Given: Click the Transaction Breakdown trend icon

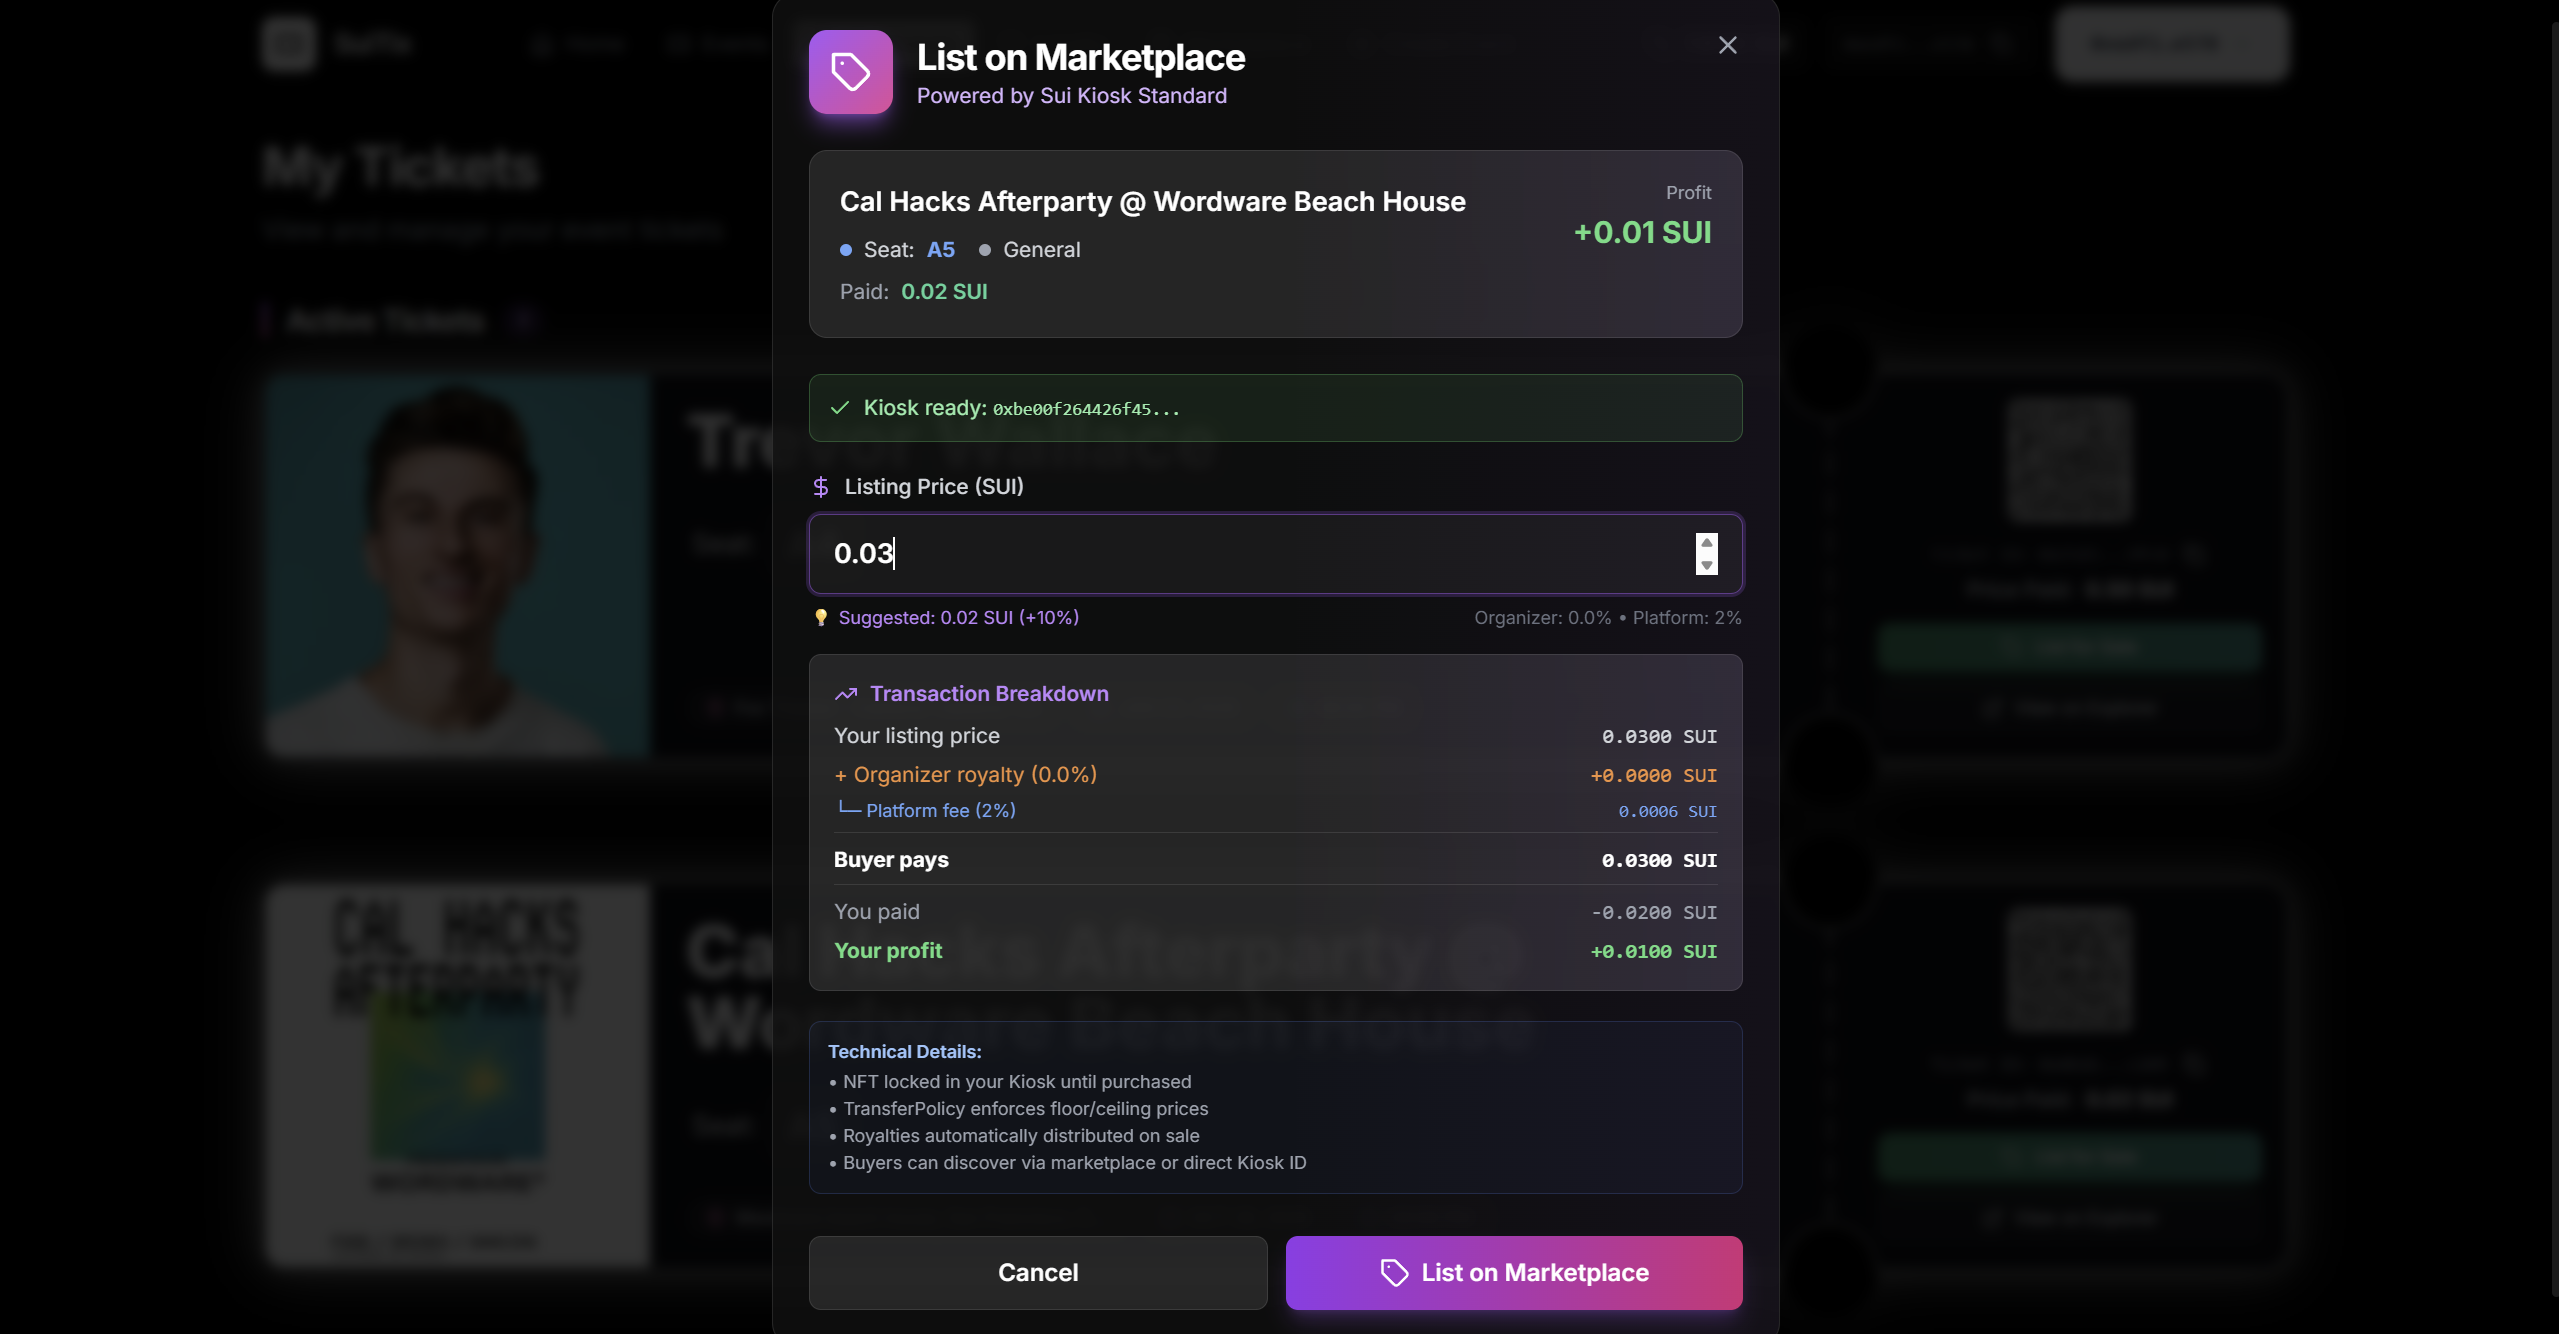Looking at the screenshot, I should tap(846, 694).
